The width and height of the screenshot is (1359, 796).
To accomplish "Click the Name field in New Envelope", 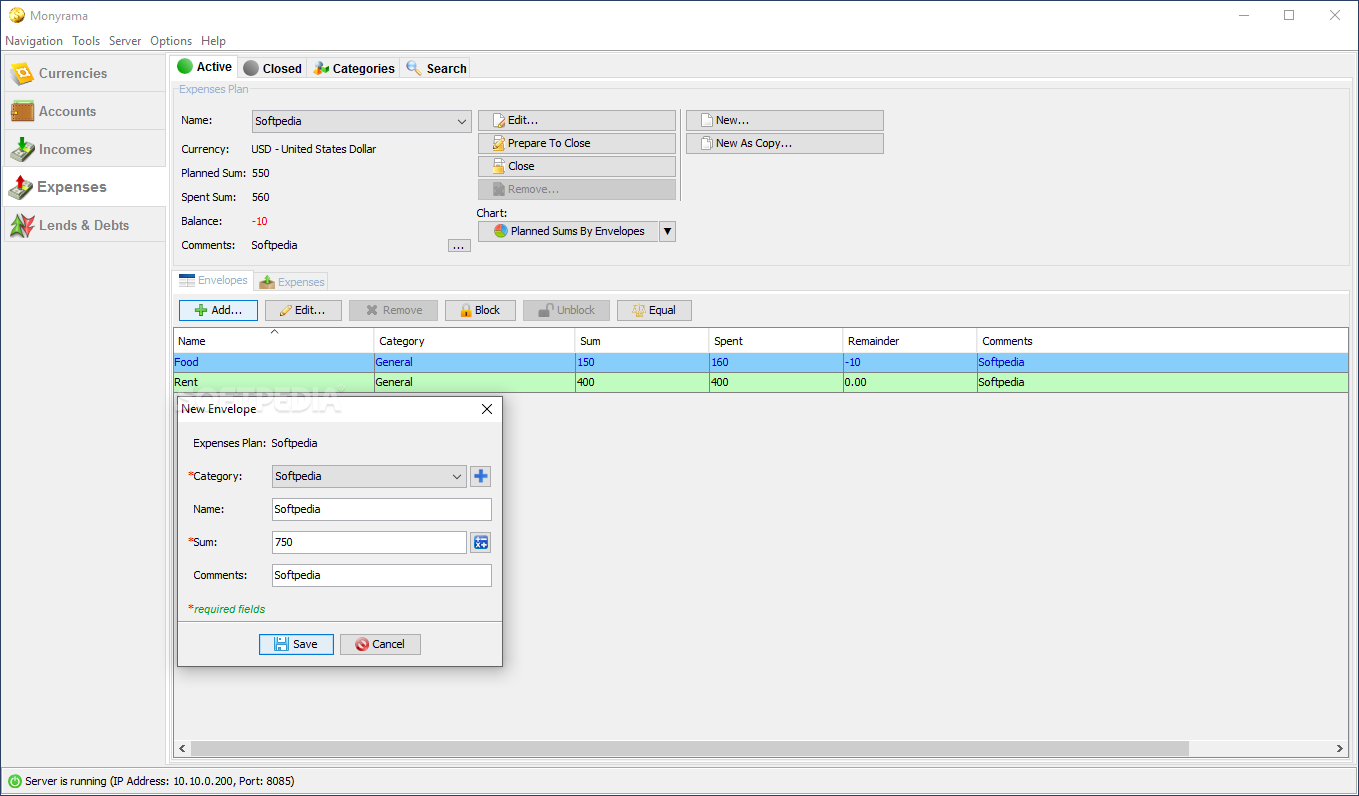I will tap(382, 509).
